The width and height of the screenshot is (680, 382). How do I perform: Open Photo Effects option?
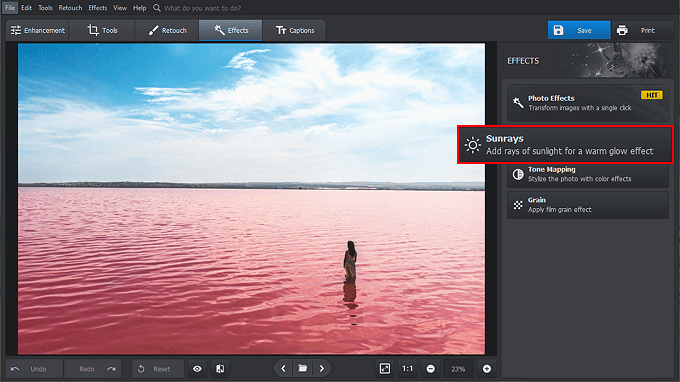pyautogui.click(x=588, y=103)
